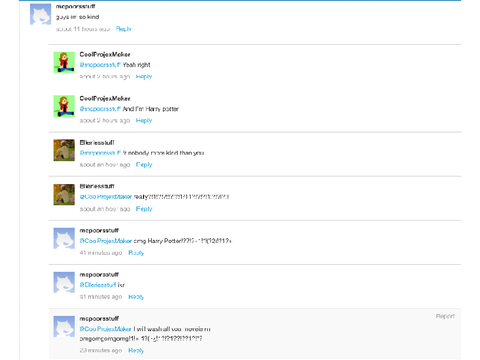Reply to 'omg Harry Potter' comment
Viewport: 480px width, 360px height.
136,253
